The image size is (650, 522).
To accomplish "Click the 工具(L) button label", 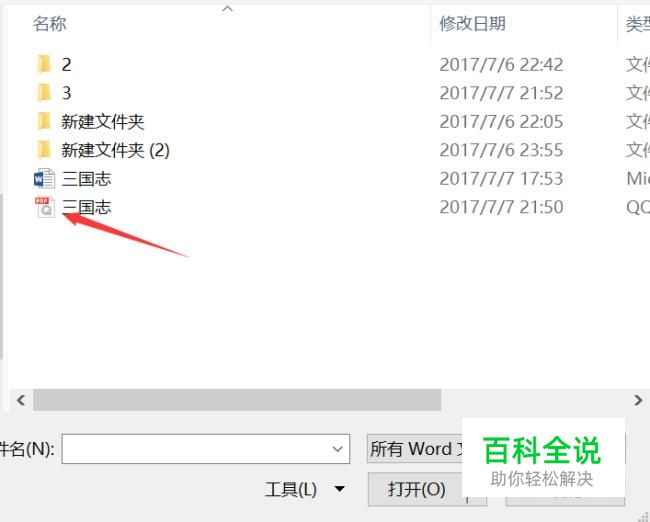I will tap(291, 490).
